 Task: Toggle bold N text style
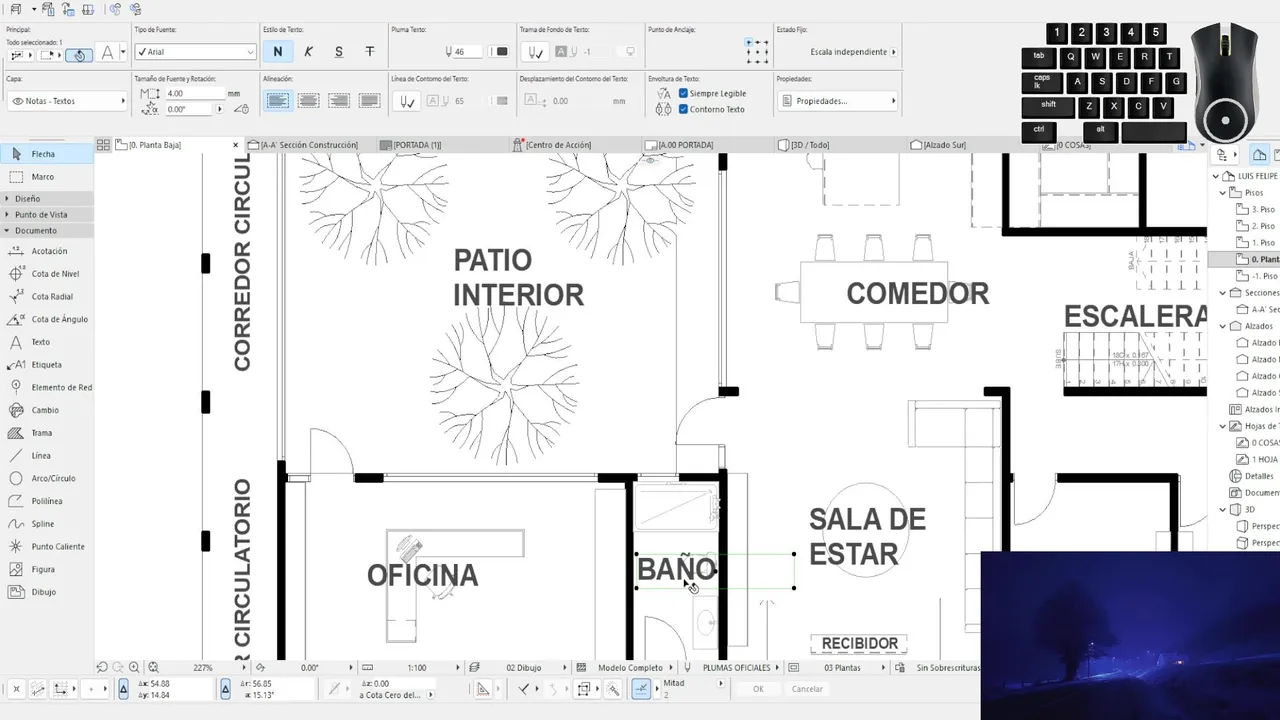(278, 52)
